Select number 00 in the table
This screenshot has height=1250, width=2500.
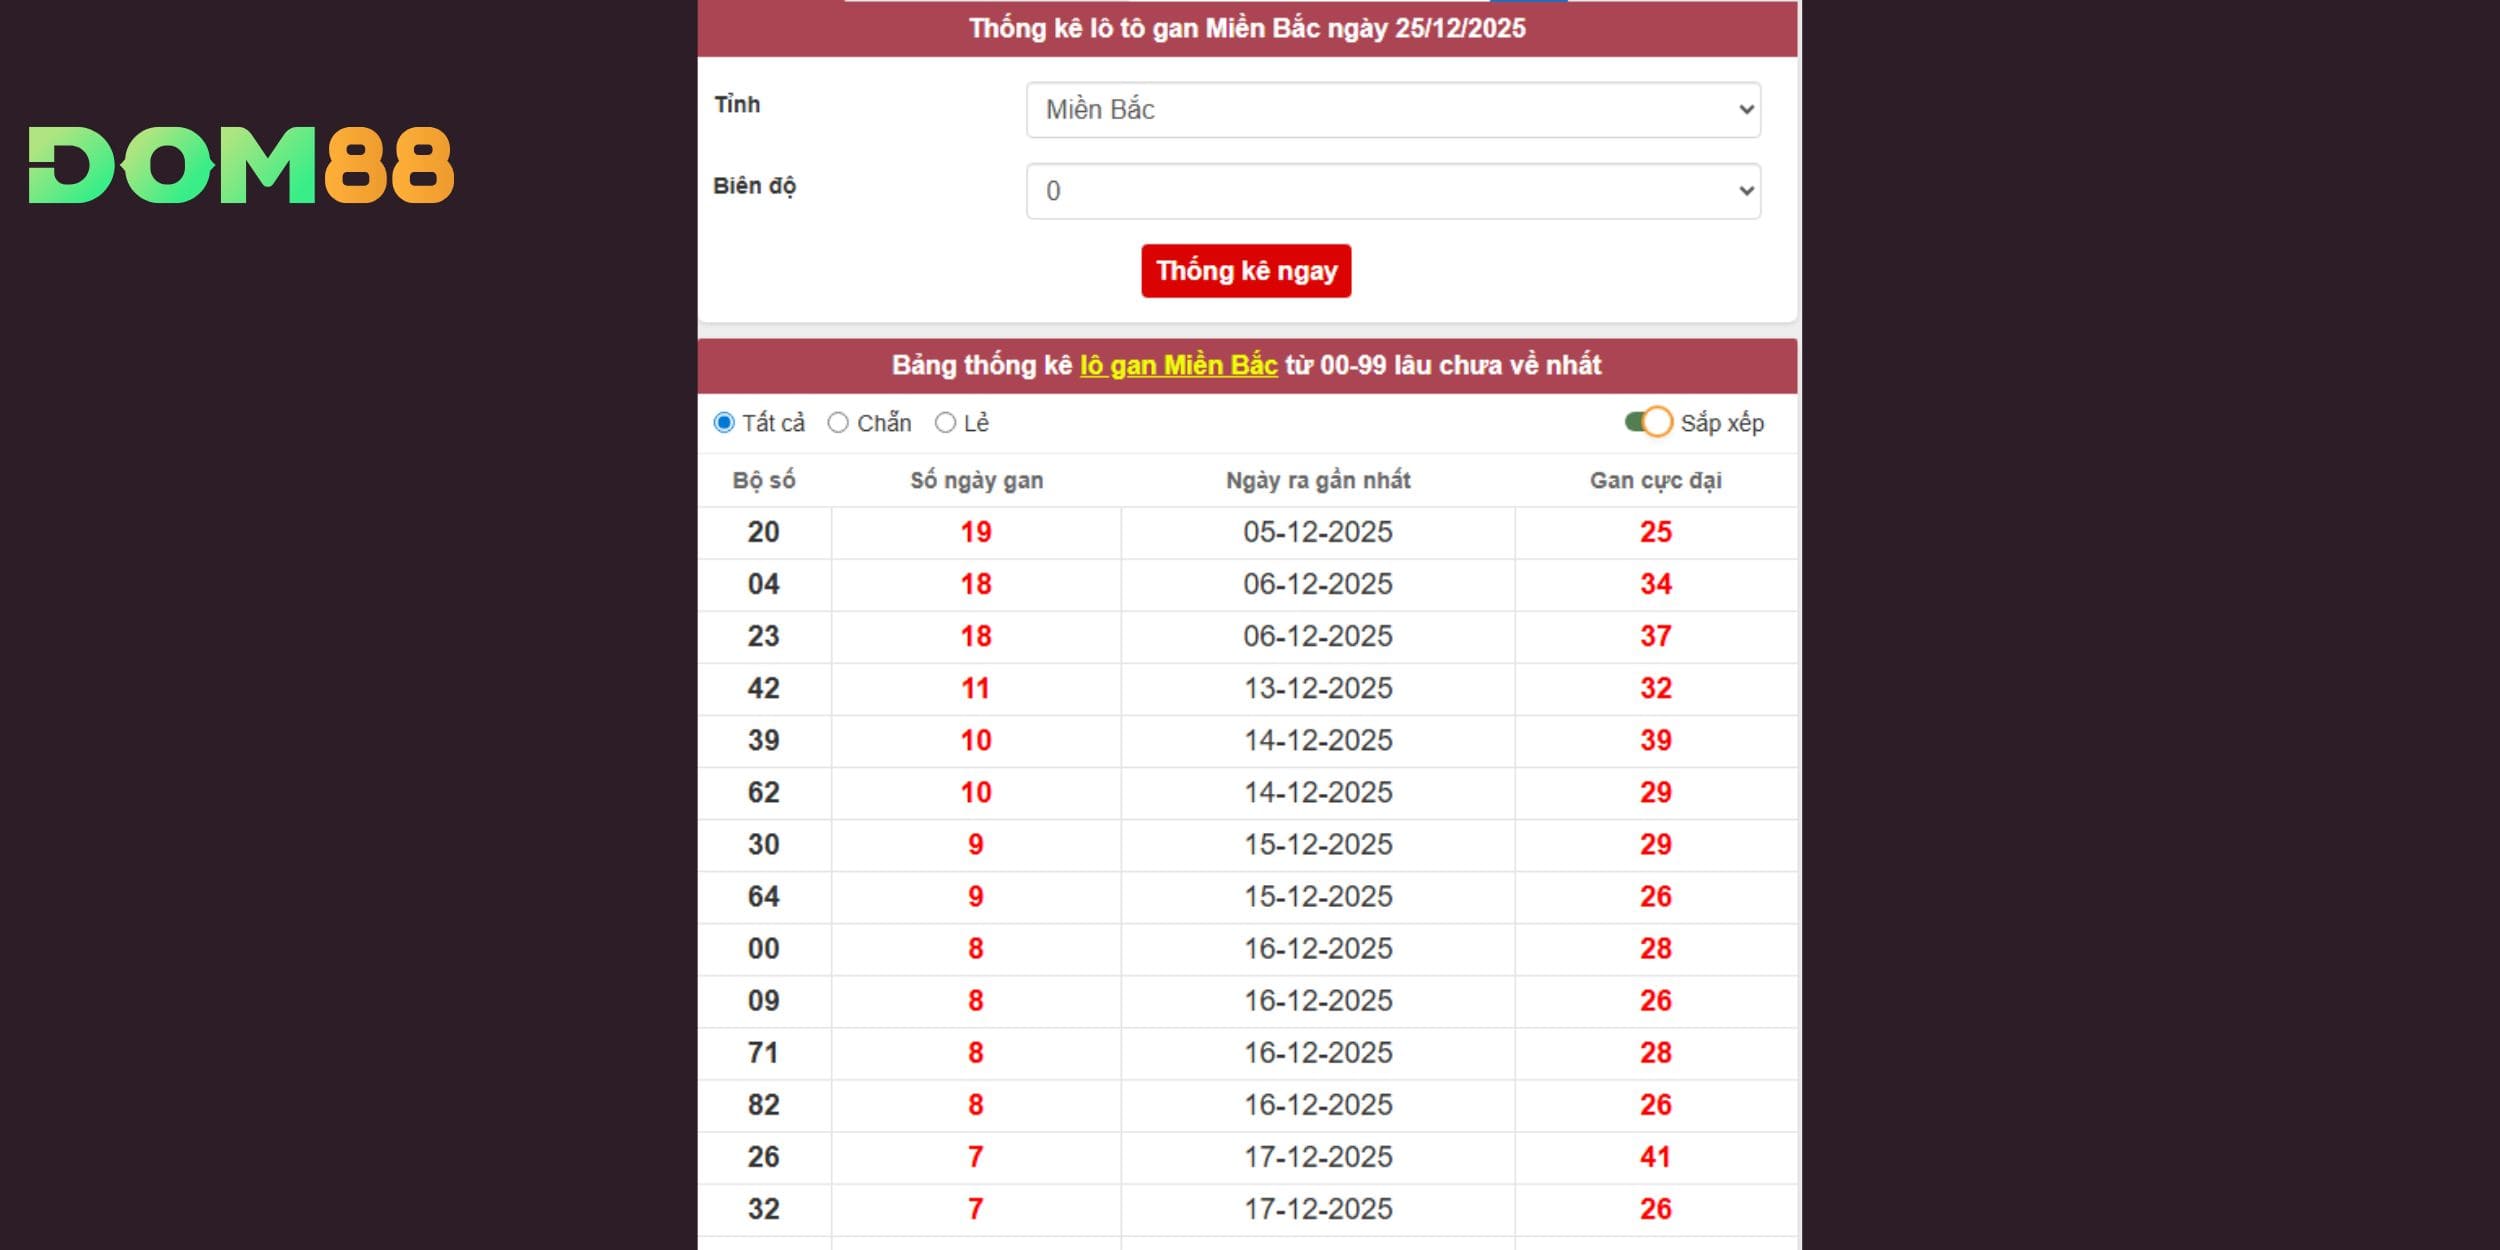point(763,948)
